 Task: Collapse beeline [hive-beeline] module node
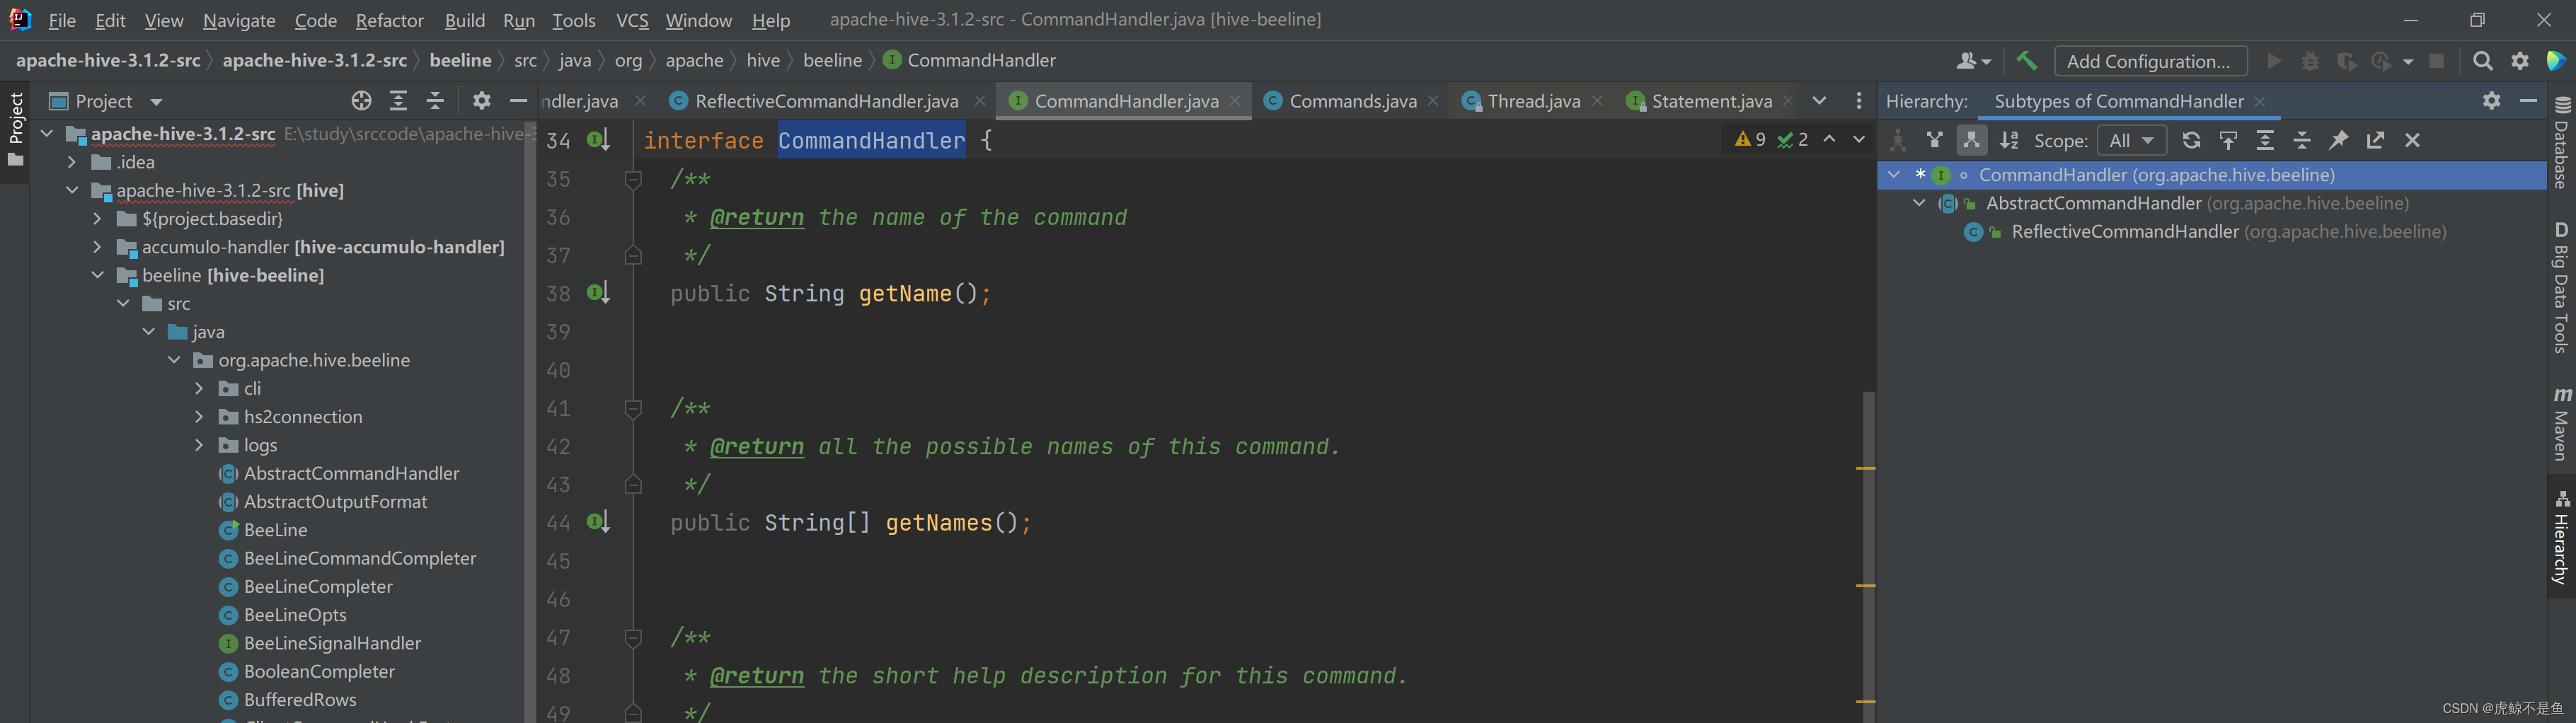point(97,275)
